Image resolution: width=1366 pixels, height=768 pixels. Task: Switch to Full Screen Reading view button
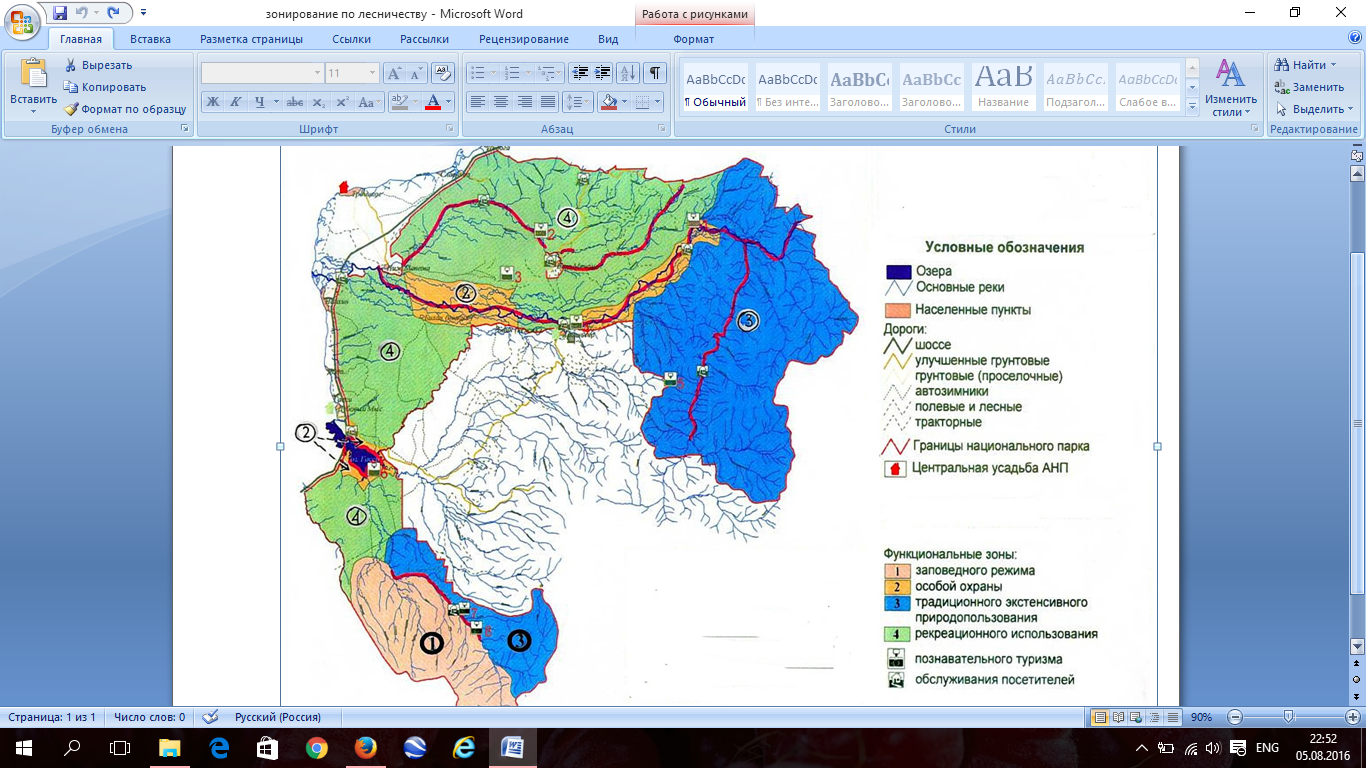coord(1118,717)
